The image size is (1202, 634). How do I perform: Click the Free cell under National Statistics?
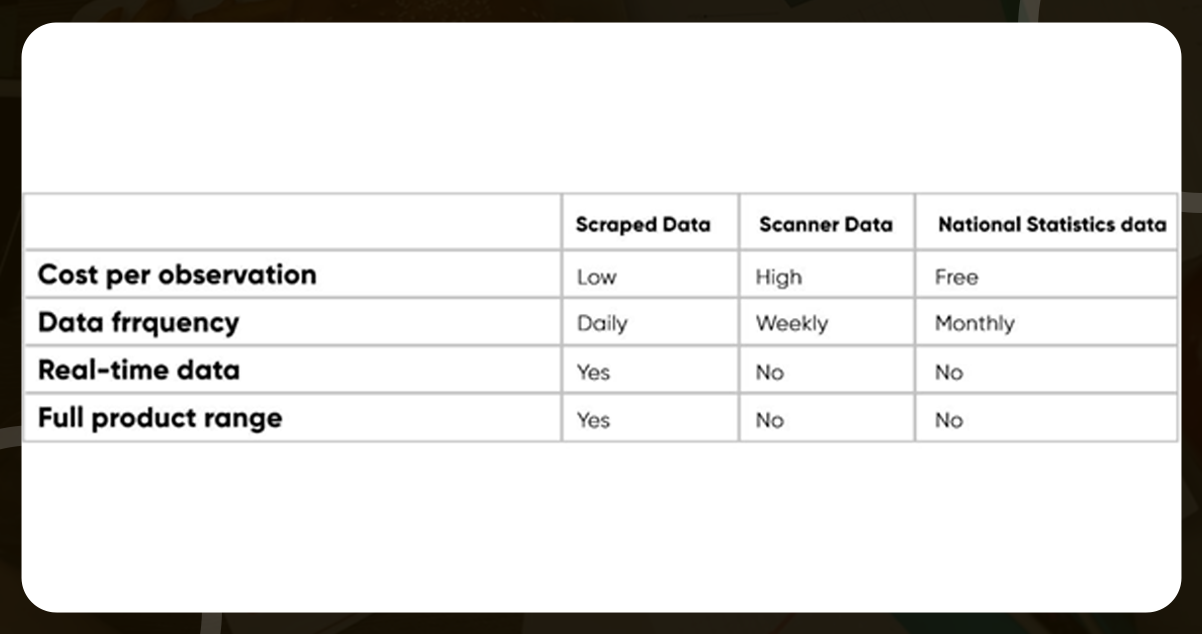[956, 277]
